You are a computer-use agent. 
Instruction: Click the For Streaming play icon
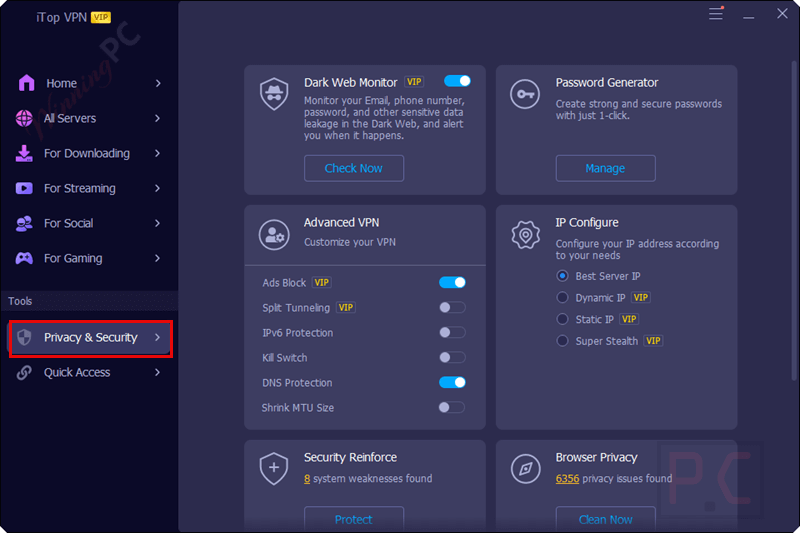24,188
